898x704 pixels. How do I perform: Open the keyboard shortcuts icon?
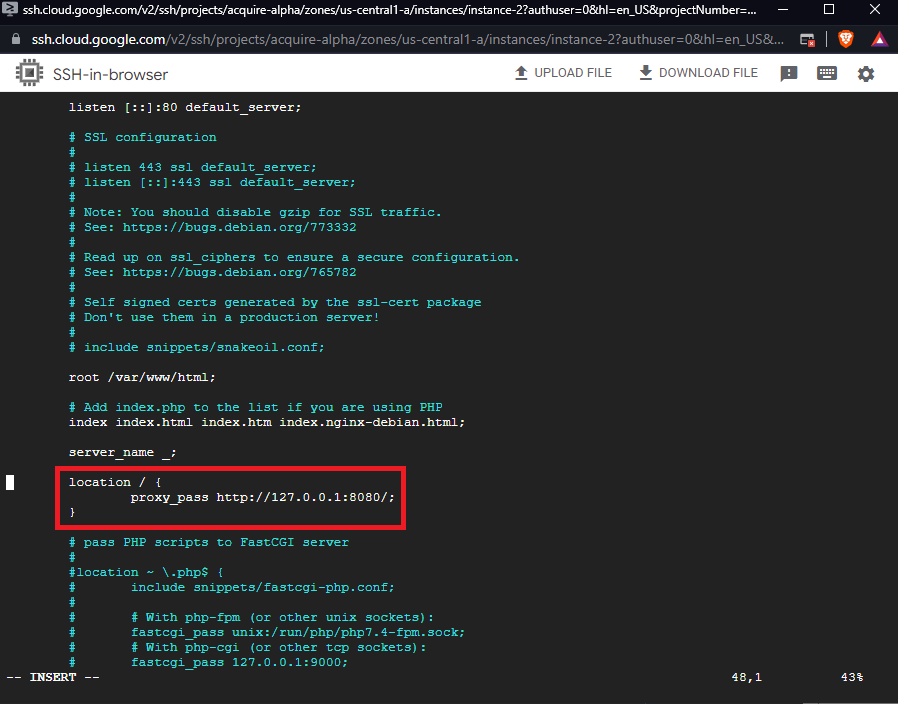pos(827,74)
